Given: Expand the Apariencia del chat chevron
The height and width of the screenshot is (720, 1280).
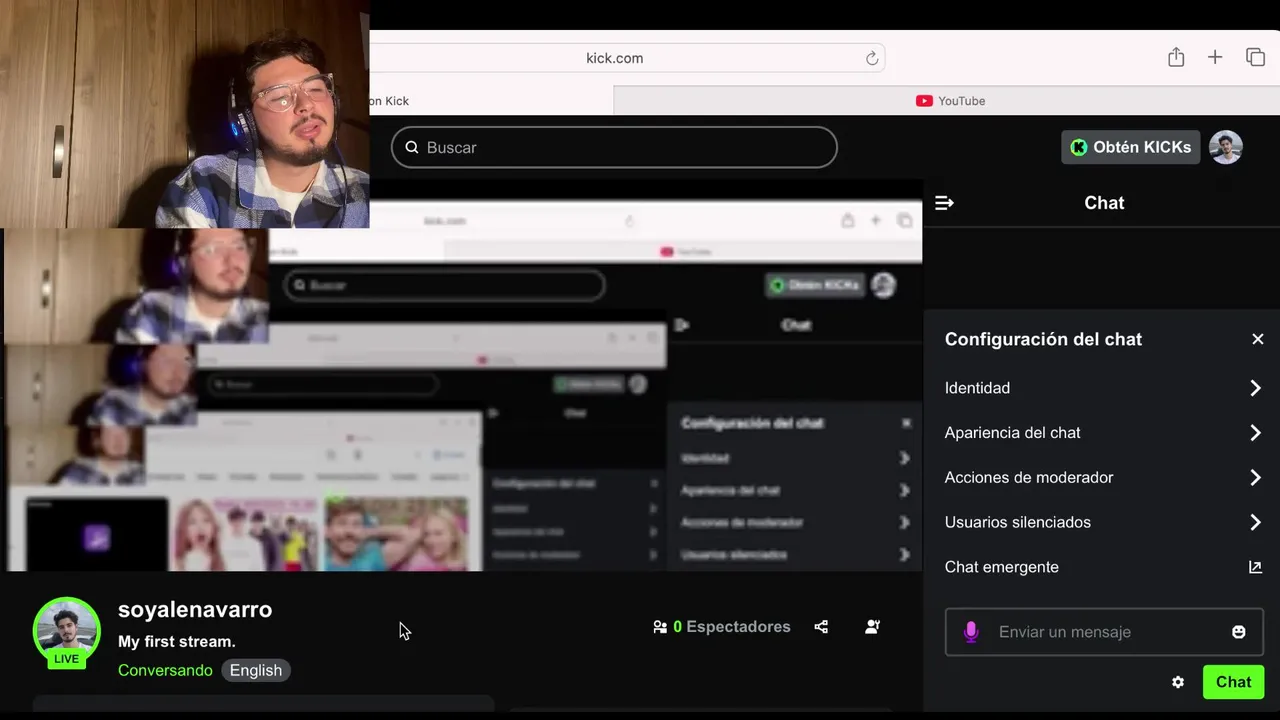Looking at the screenshot, I should coord(1255,433).
